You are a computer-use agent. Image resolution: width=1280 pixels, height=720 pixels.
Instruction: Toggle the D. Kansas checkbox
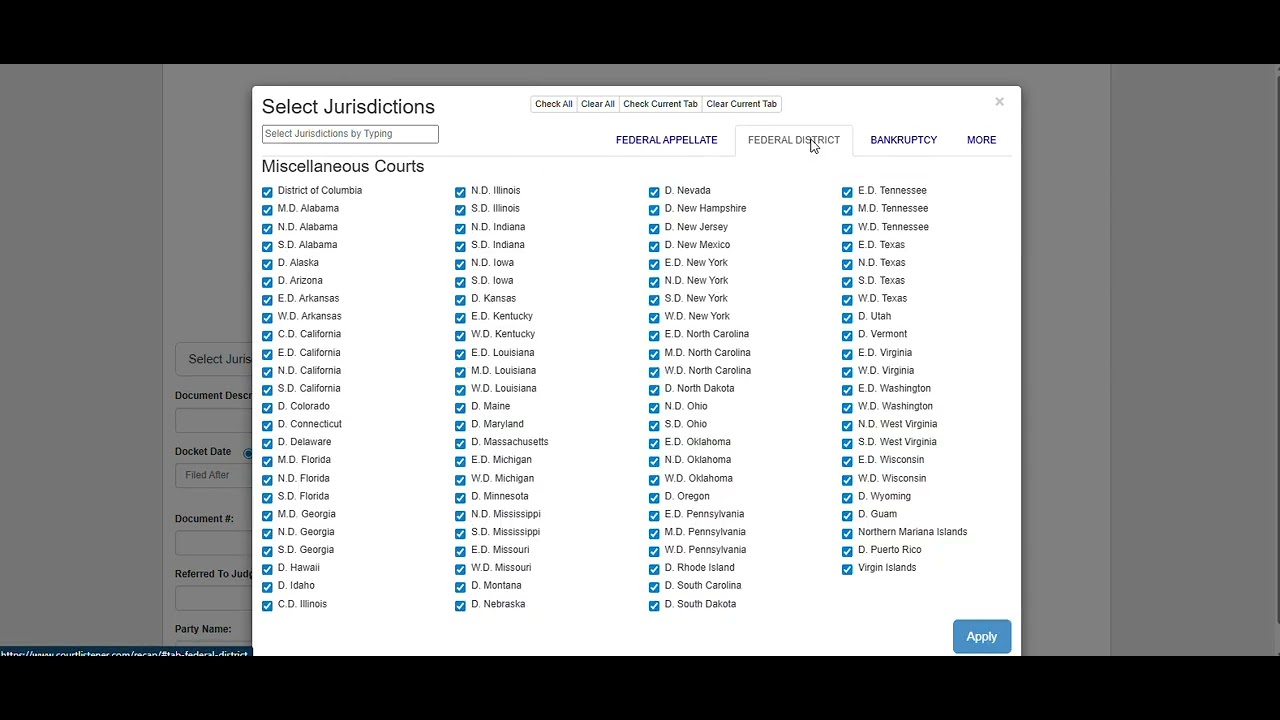click(460, 300)
